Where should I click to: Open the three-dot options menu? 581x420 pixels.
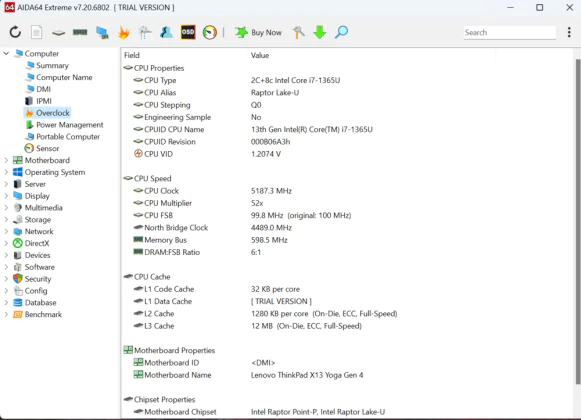coord(569,32)
